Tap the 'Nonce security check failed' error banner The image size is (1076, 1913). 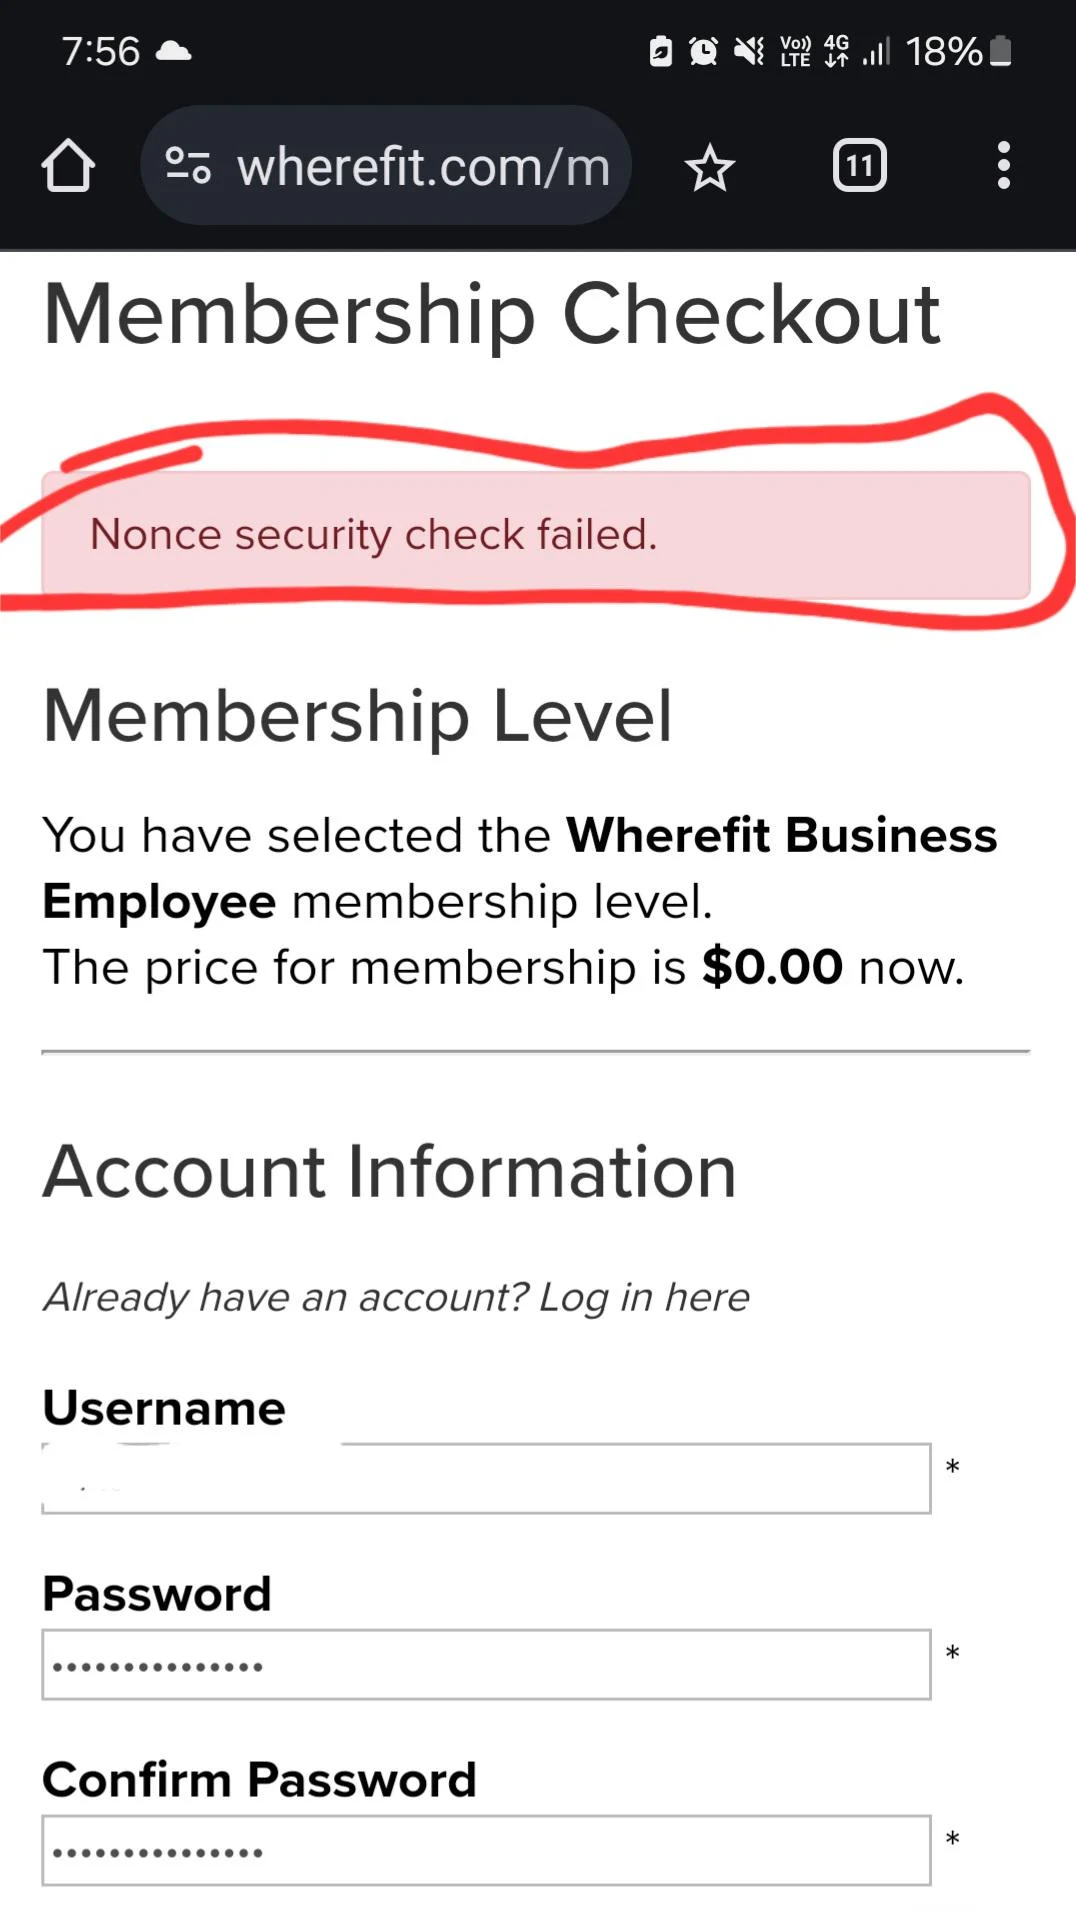click(535, 535)
